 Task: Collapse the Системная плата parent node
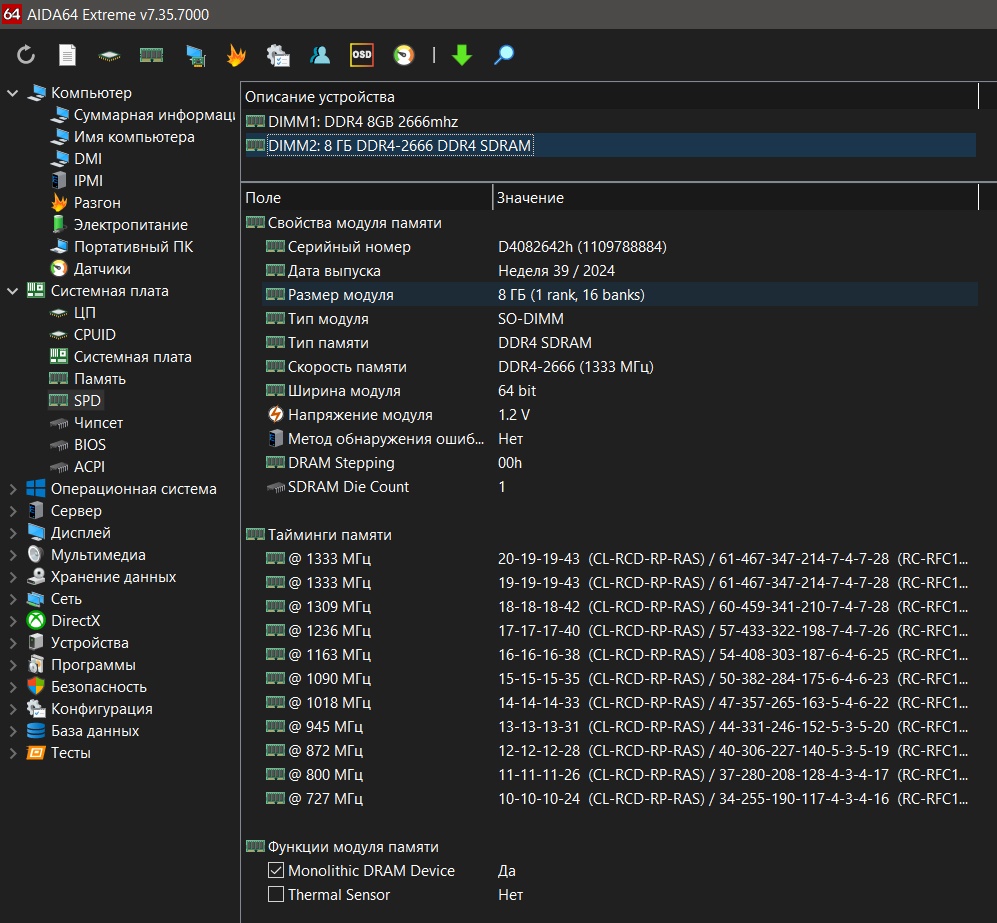pyautogui.click(x=12, y=291)
